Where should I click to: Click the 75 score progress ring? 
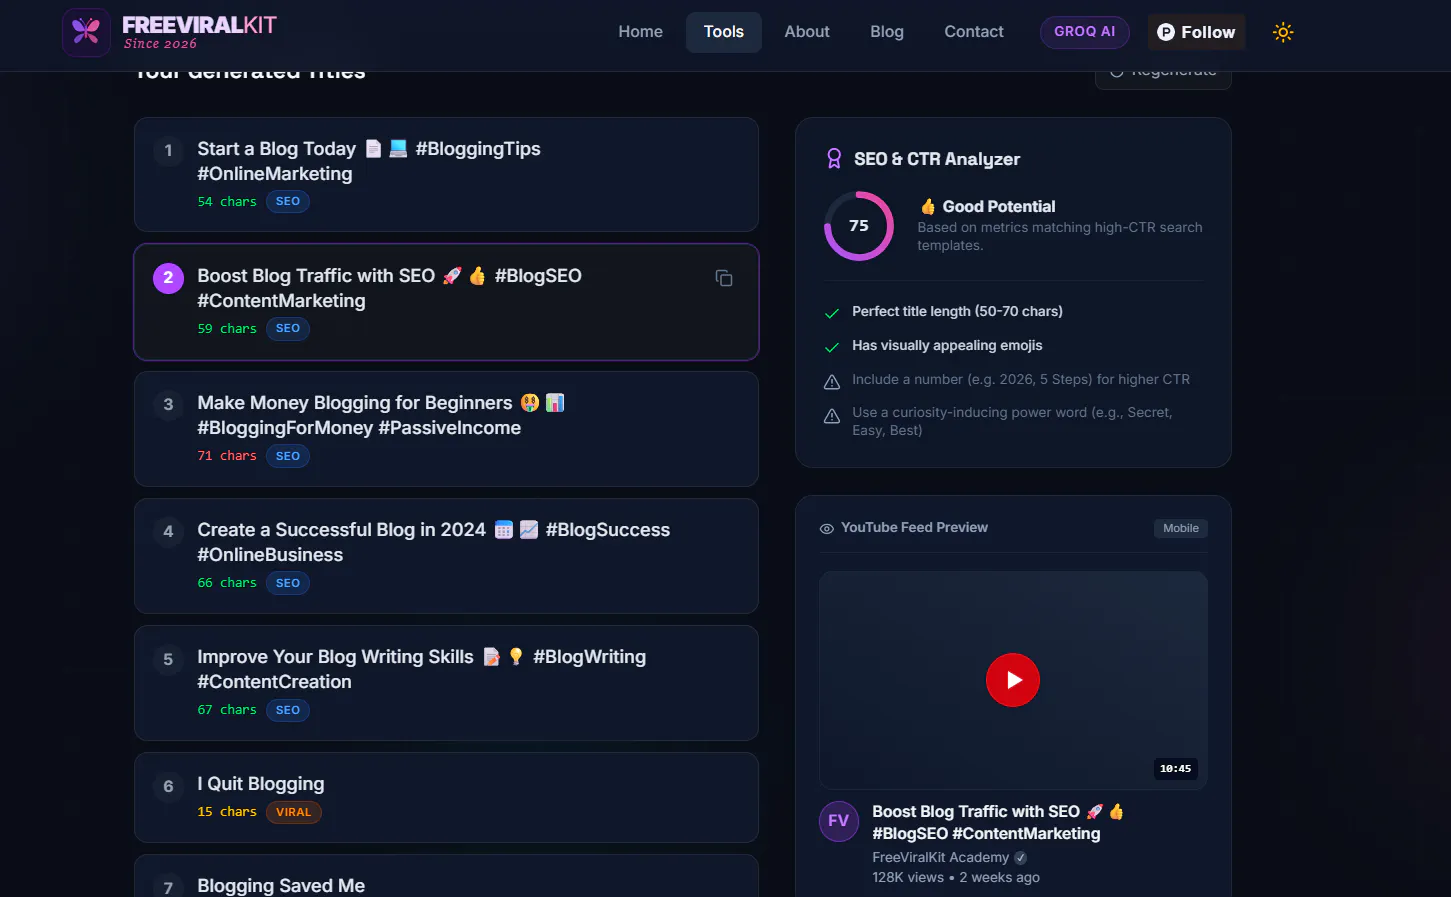pyautogui.click(x=859, y=226)
